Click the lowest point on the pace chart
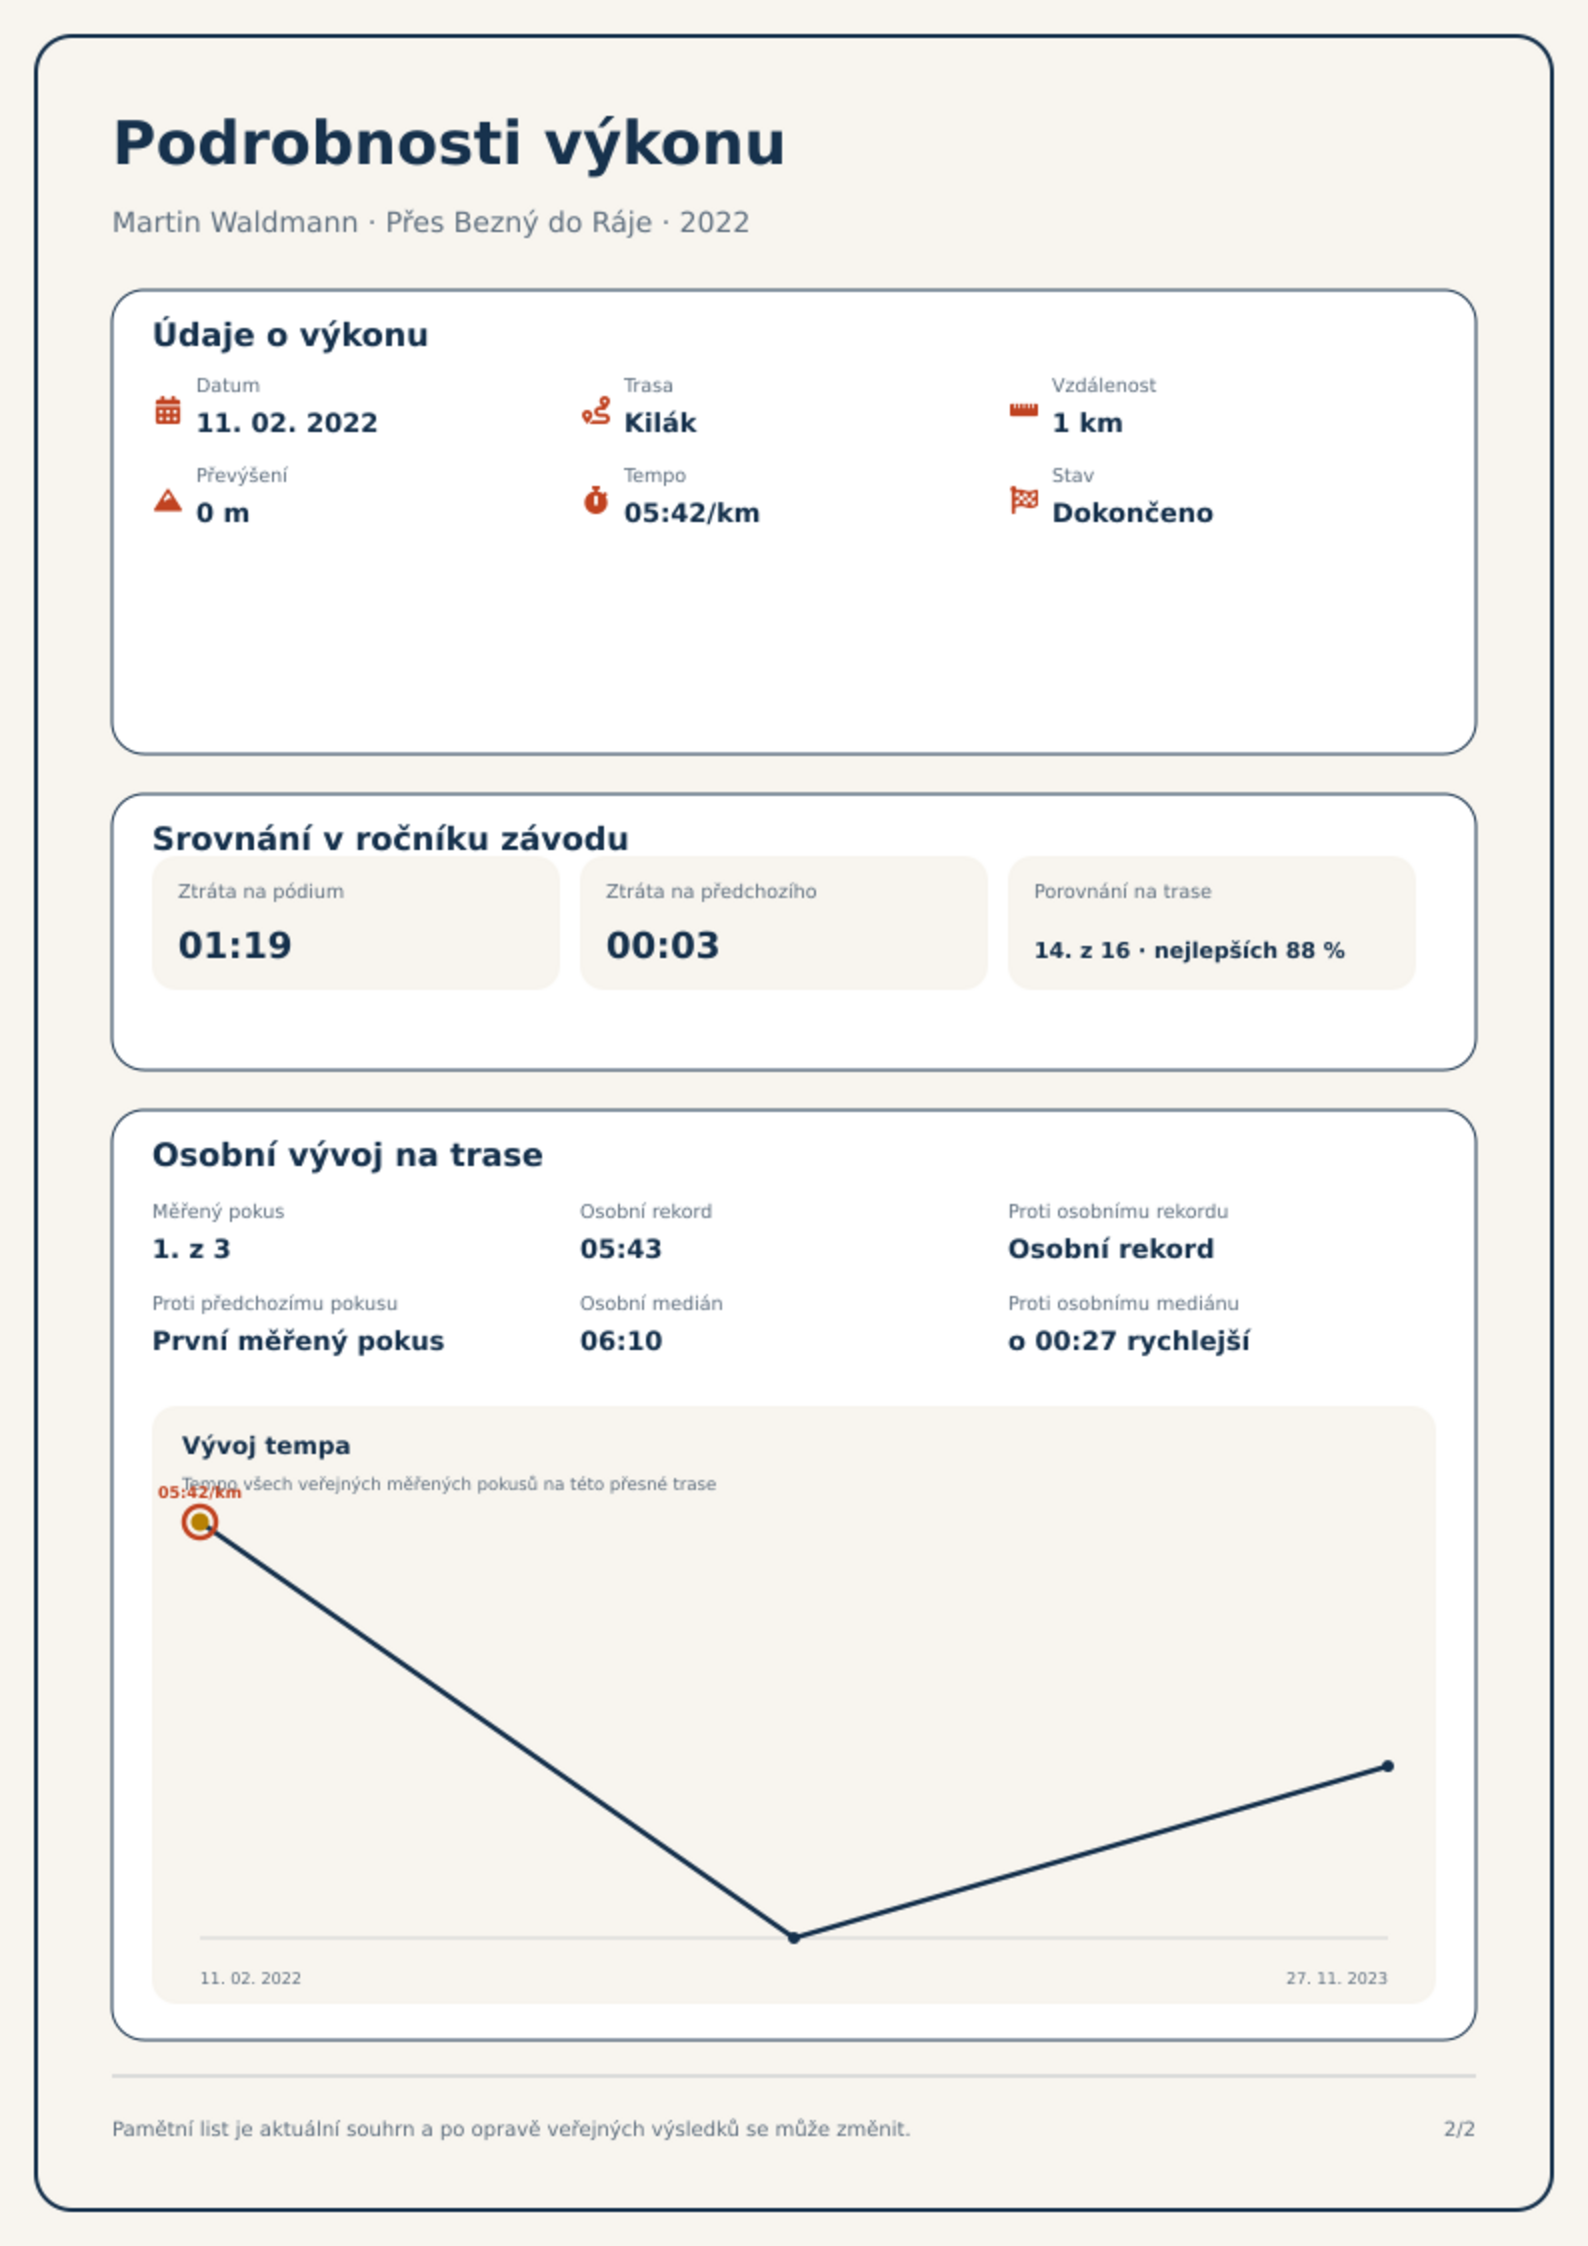This screenshot has height=2246, width=1588. (794, 1938)
